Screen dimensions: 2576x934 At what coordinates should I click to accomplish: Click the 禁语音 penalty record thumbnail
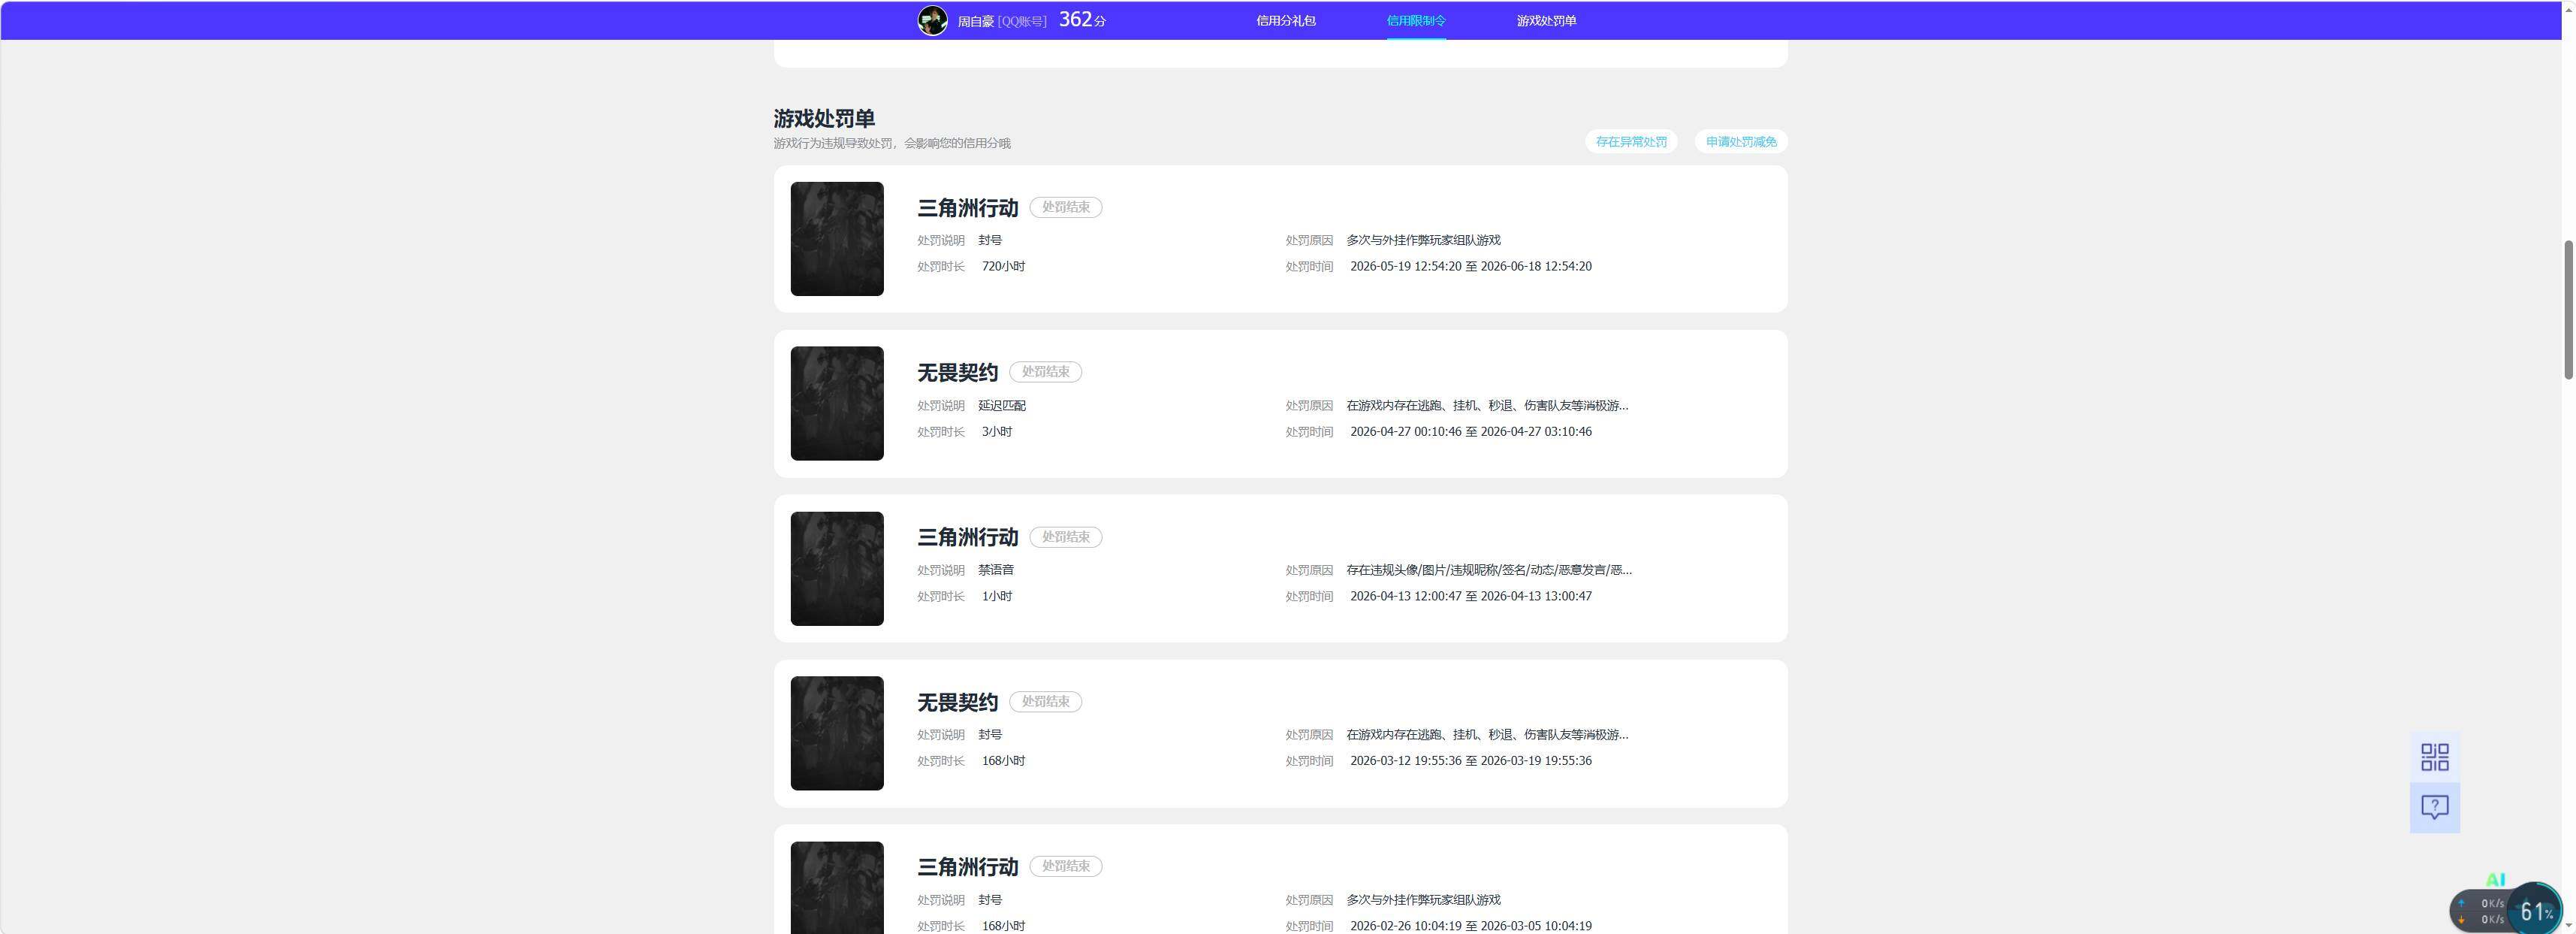pos(837,568)
